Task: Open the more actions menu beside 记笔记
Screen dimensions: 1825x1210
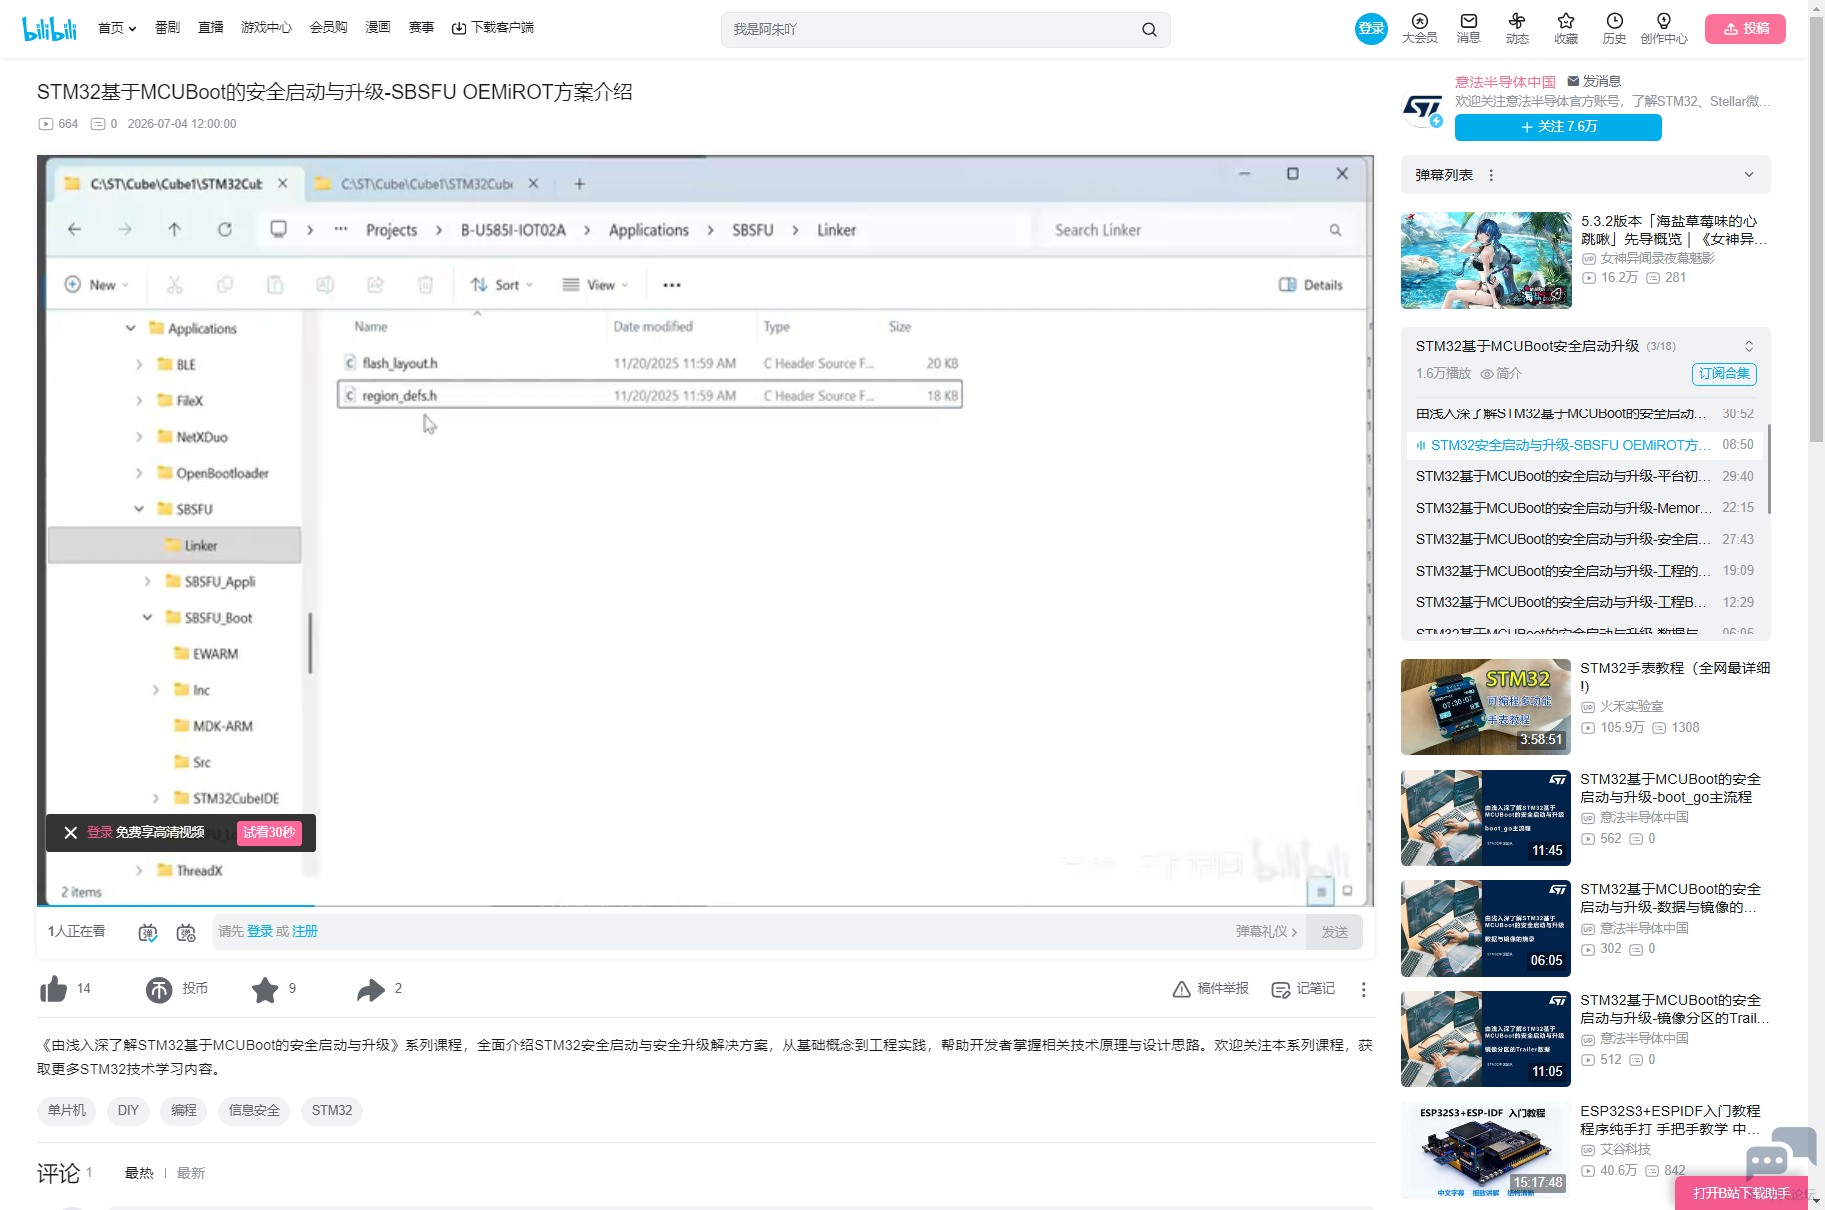Action: pyautogui.click(x=1363, y=989)
